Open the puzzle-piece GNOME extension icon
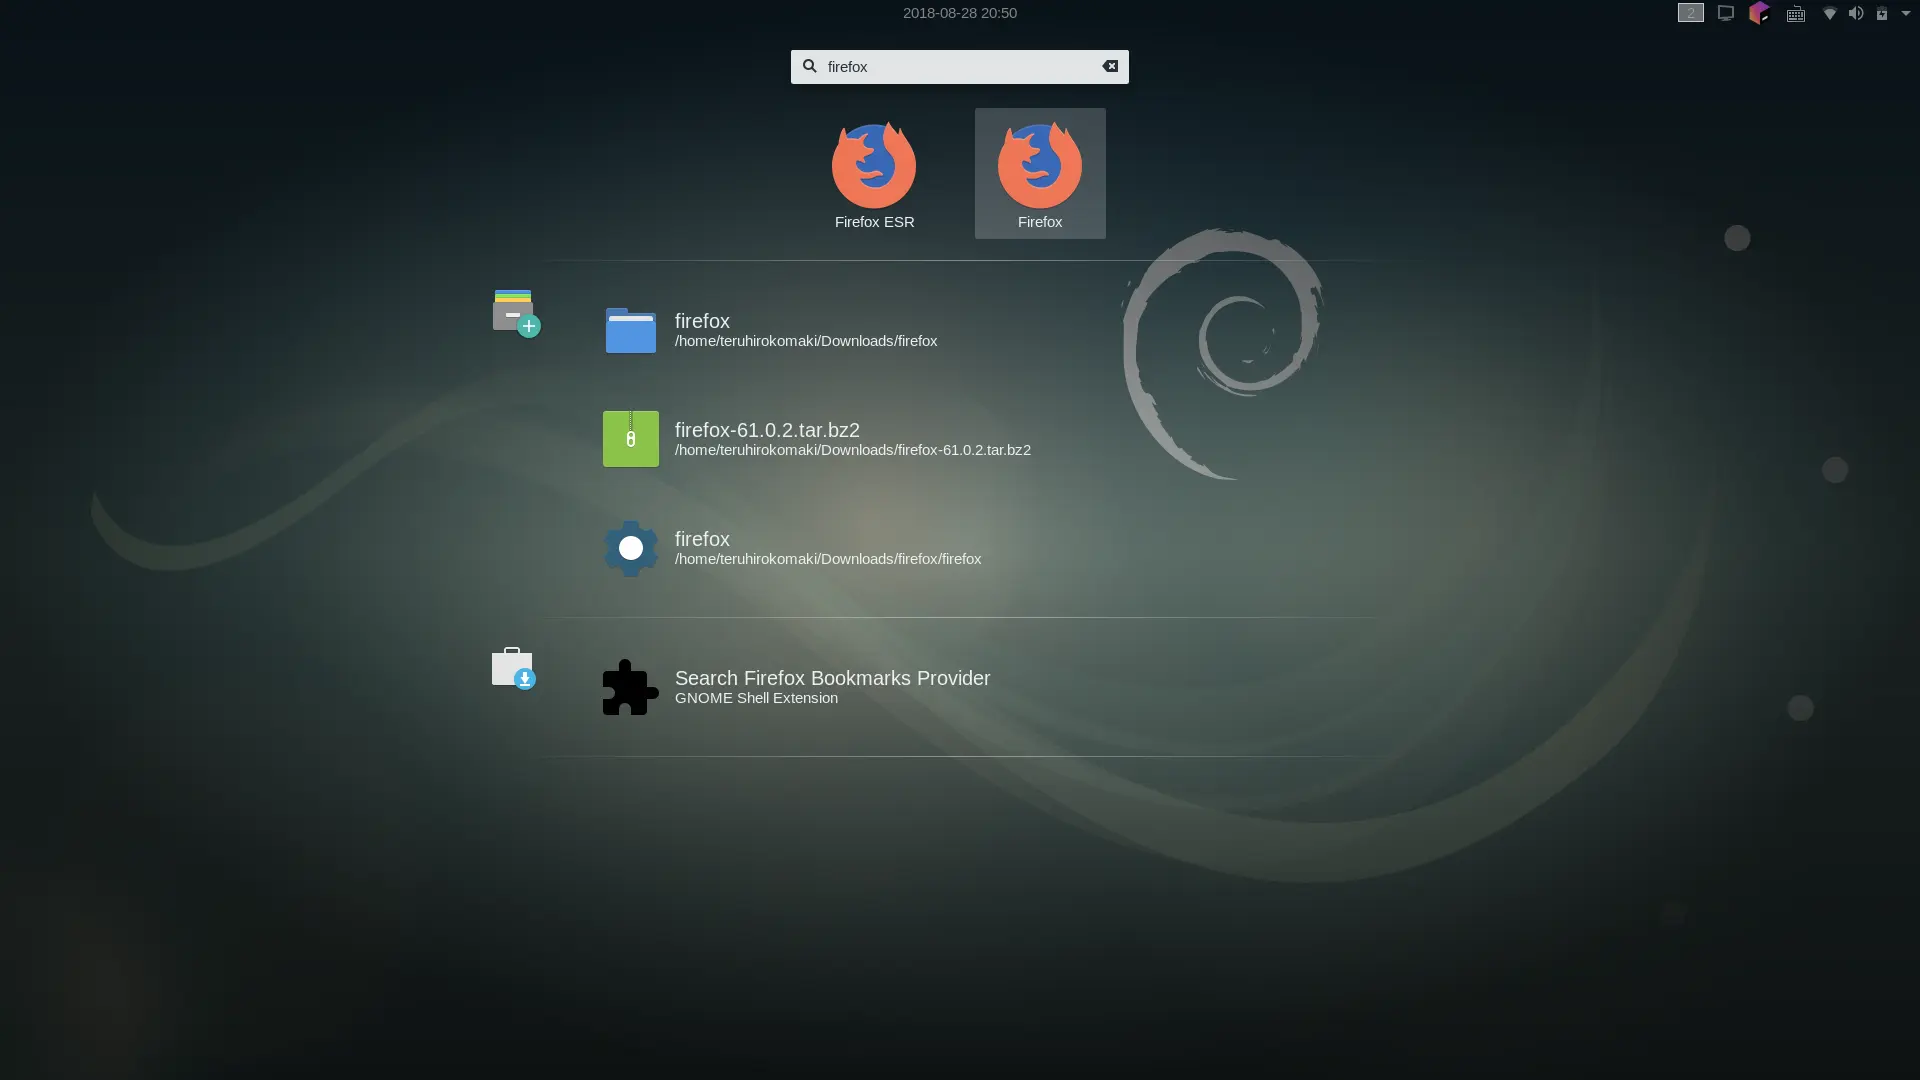The width and height of the screenshot is (1920, 1080). pyautogui.click(x=629, y=686)
